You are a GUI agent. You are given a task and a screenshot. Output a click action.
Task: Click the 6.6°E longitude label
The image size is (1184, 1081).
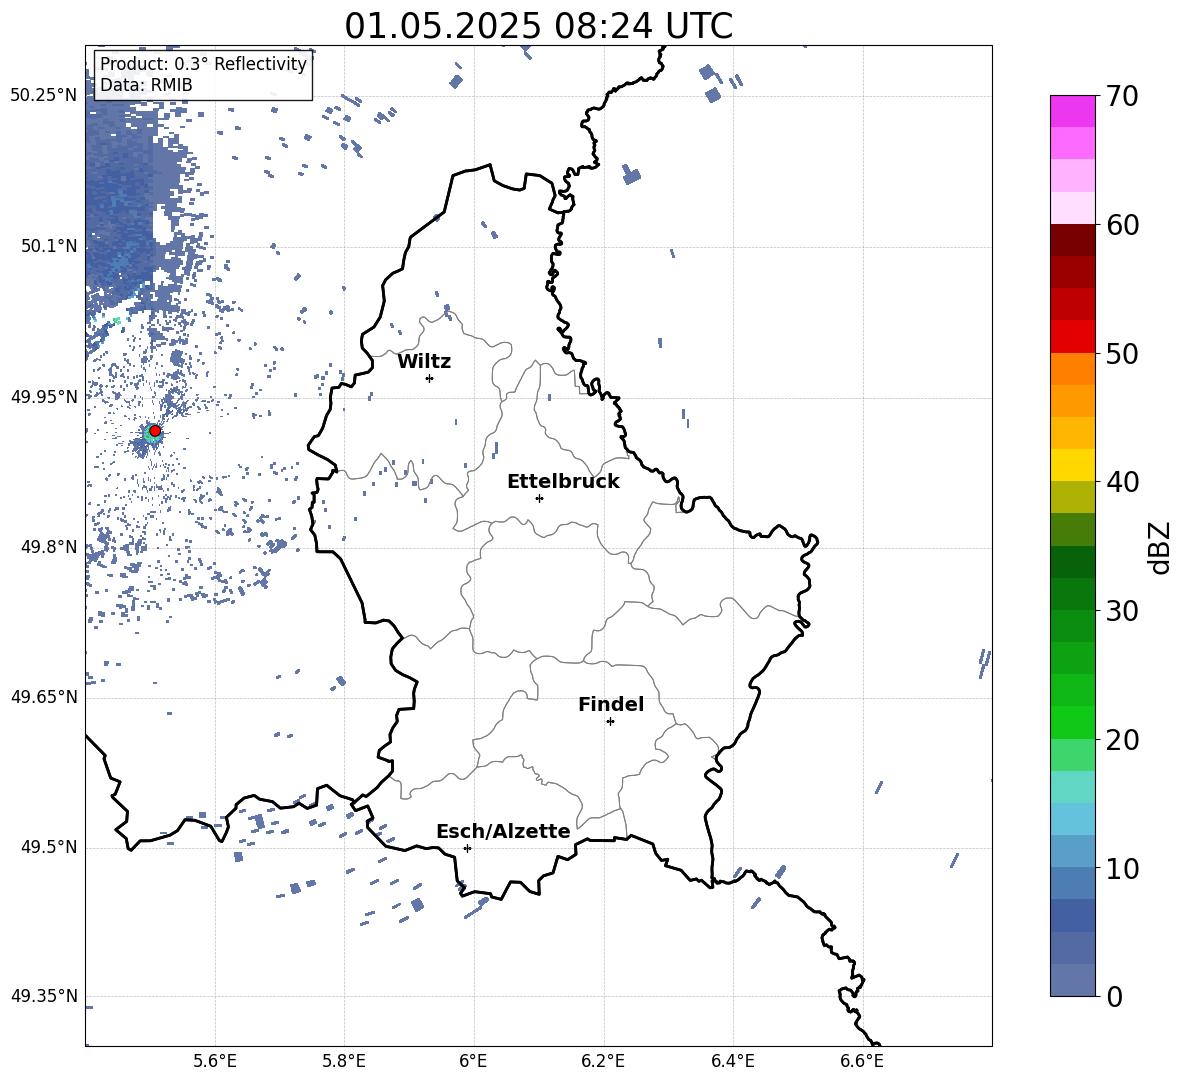(862, 1062)
